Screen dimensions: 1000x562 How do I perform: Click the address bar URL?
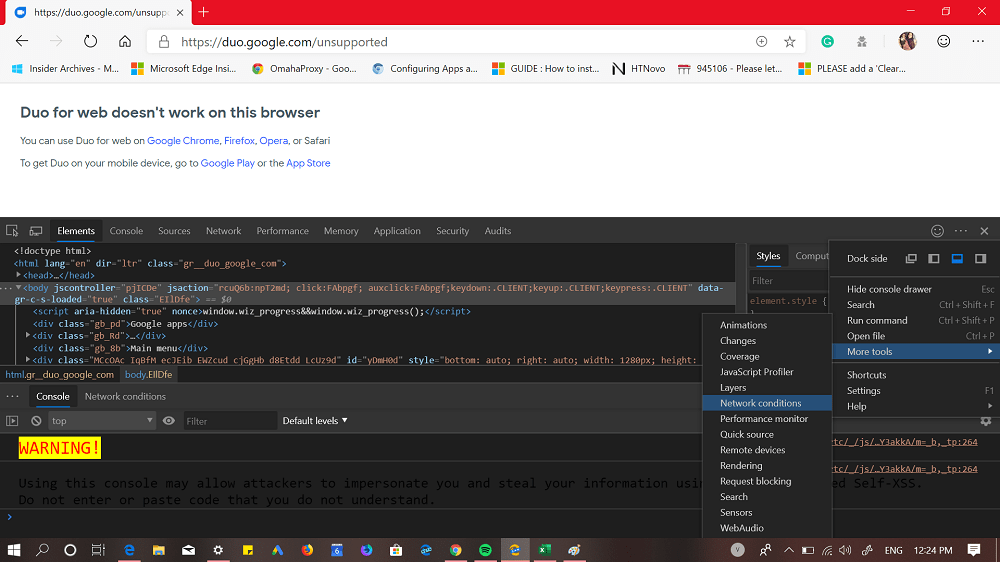click(x=284, y=42)
